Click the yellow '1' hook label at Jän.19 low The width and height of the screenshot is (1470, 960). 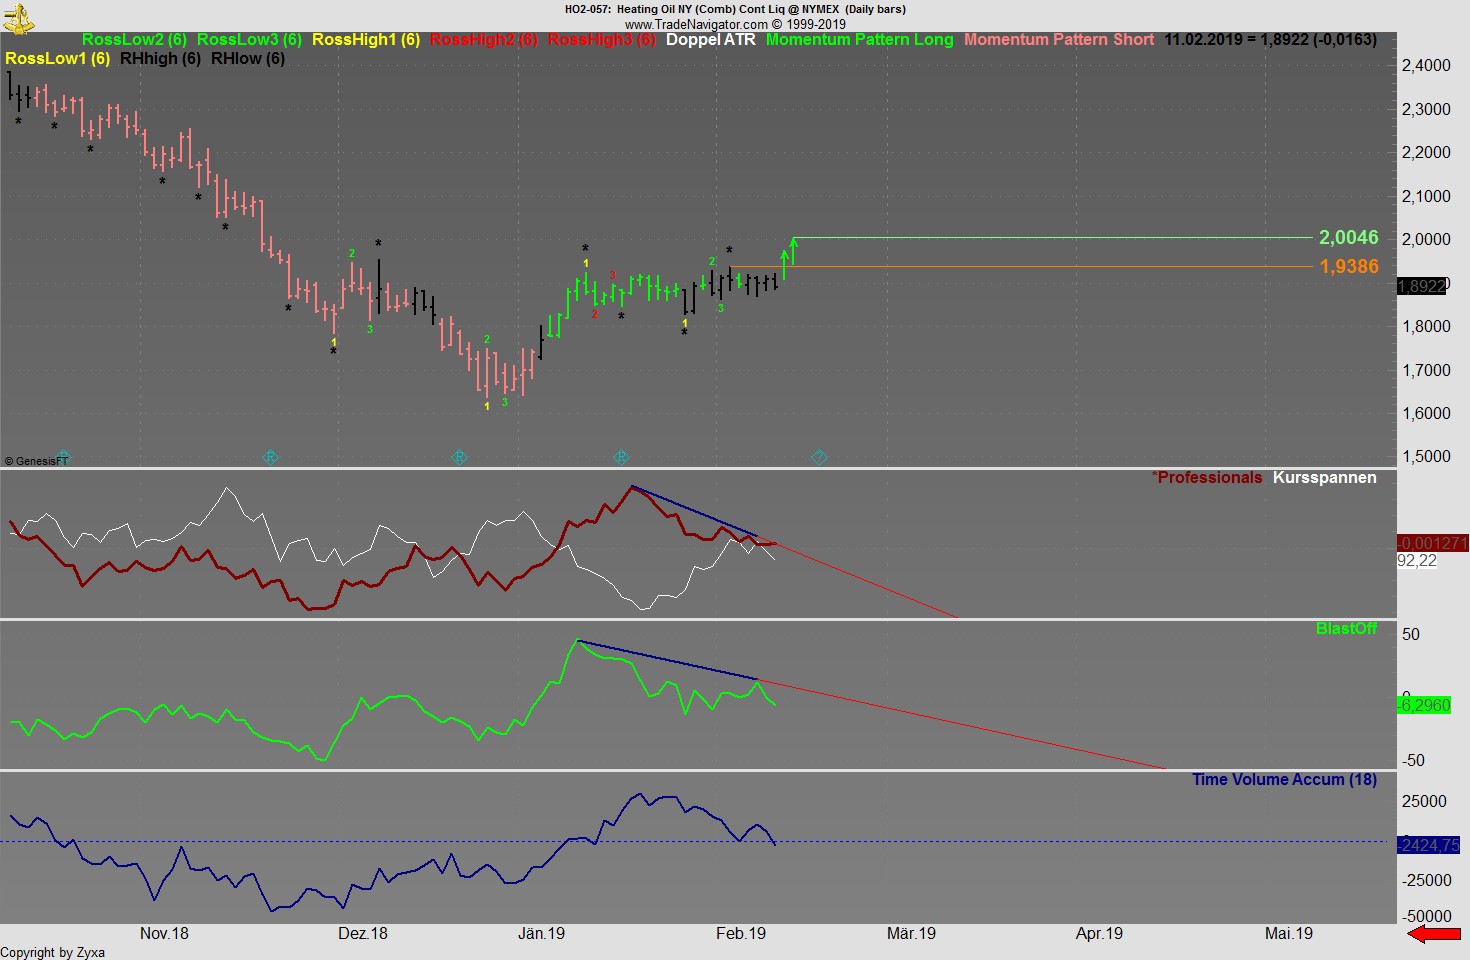coord(487,406)
